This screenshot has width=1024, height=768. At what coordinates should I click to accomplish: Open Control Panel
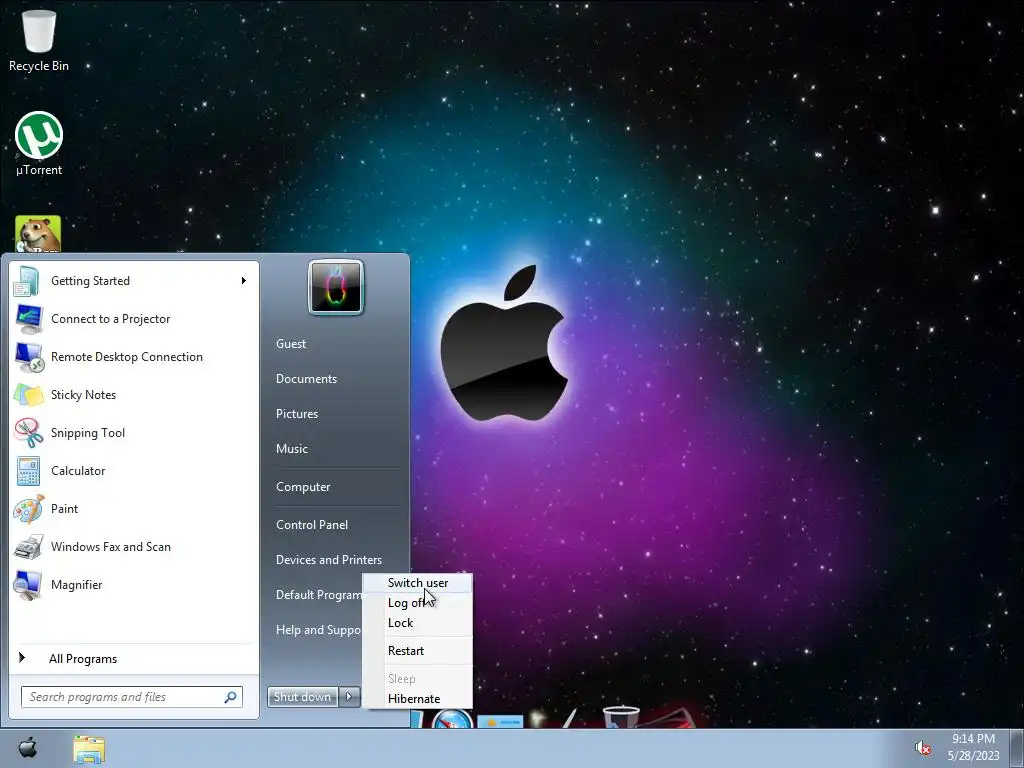pos(312,524)
